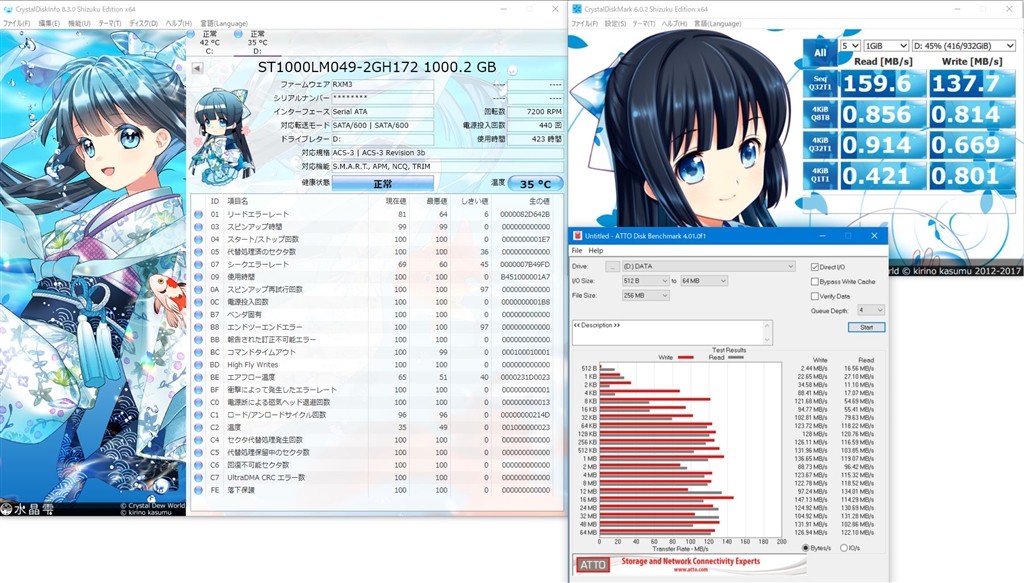Click status circle for 使用時間 row
Screen dimensions: 1024x583
pos(199,277)
